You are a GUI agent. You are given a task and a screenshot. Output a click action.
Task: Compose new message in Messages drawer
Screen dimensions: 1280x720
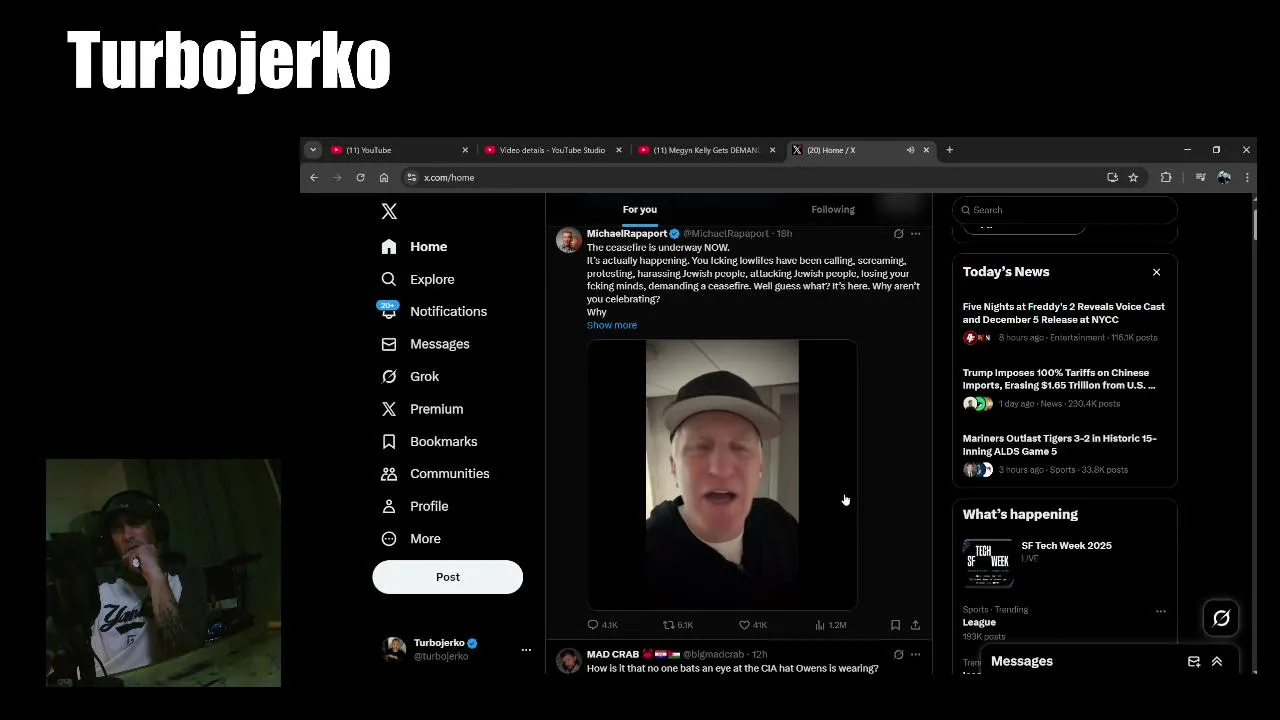pyautogui.click(x=1194, y=661)
